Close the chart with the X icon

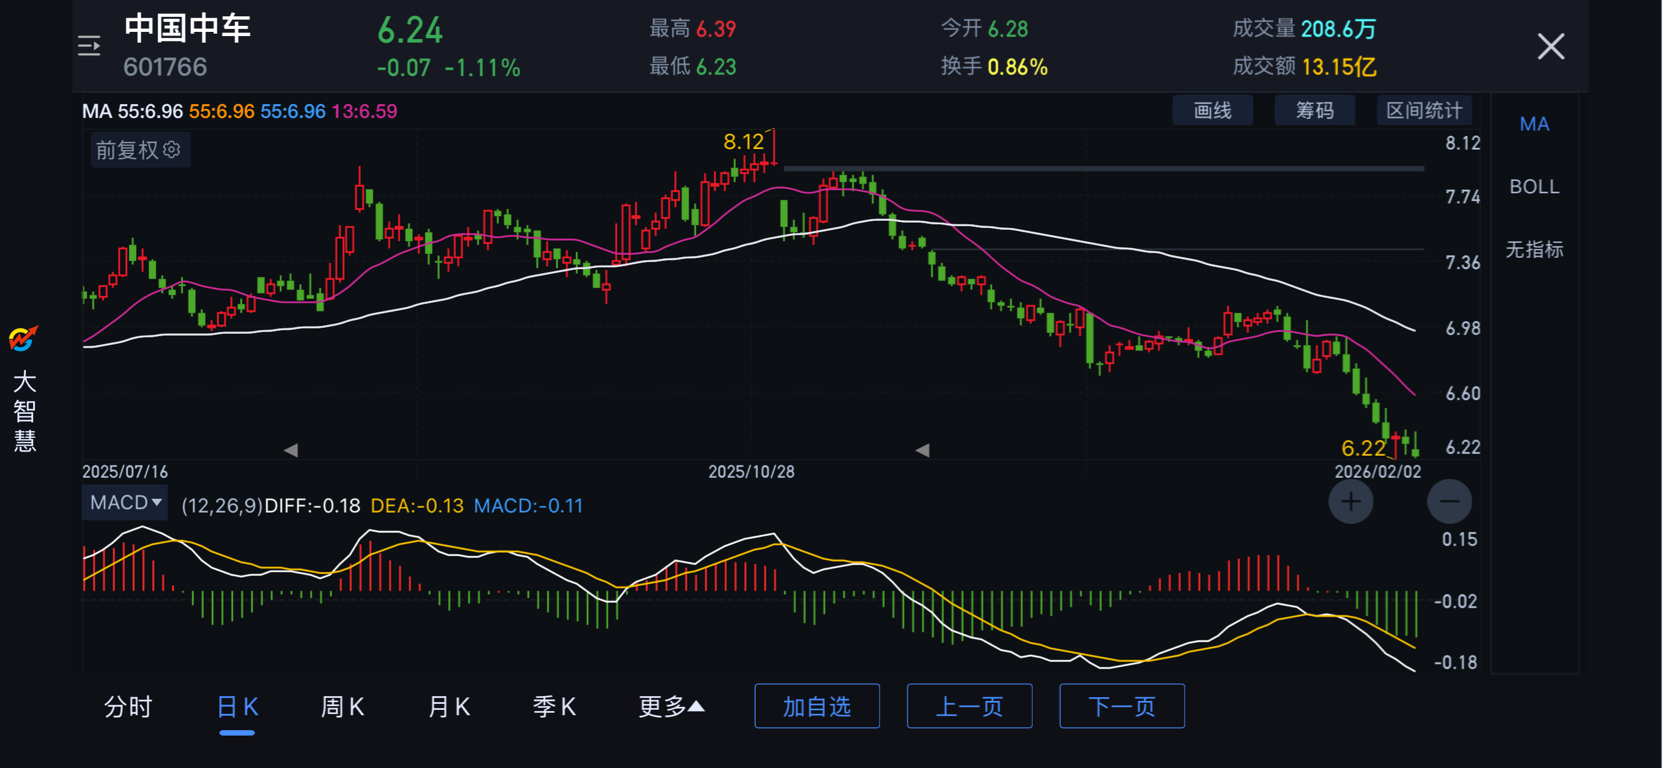click(x=1551, y=46)
